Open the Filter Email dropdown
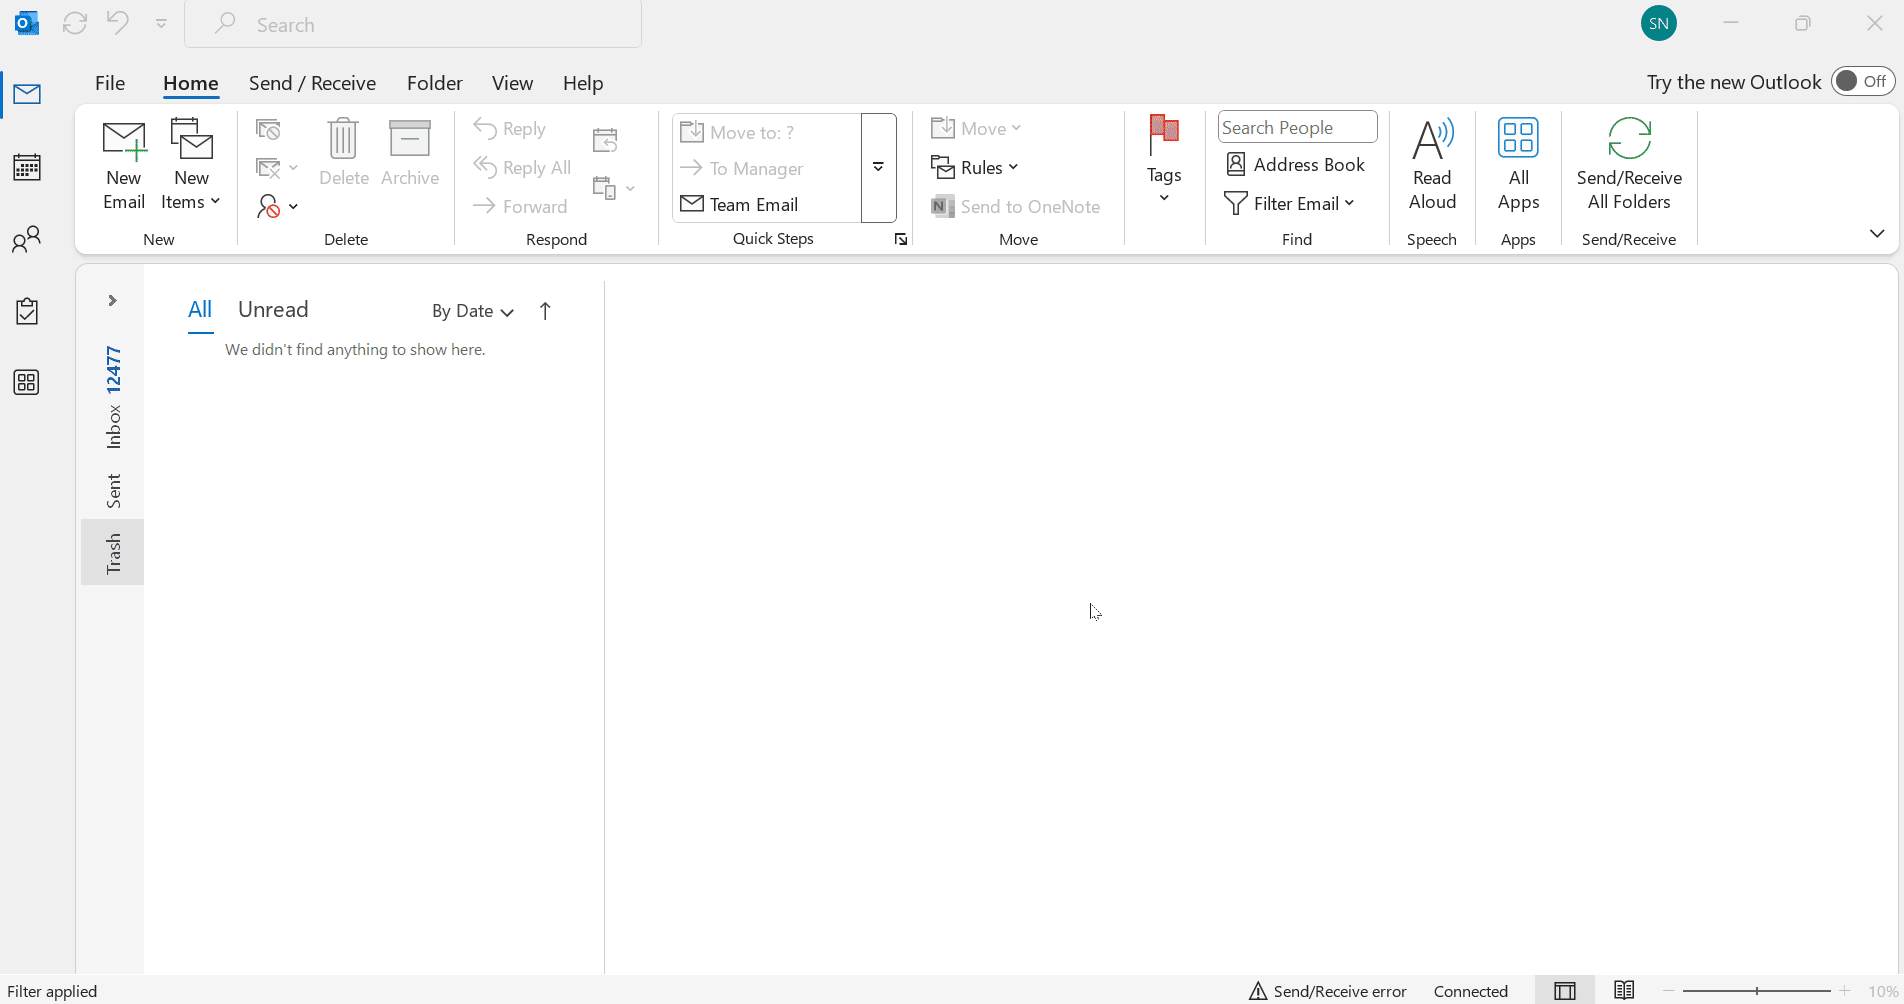The width and height of the screenshot is (1904, 1004). [1289, 203]
